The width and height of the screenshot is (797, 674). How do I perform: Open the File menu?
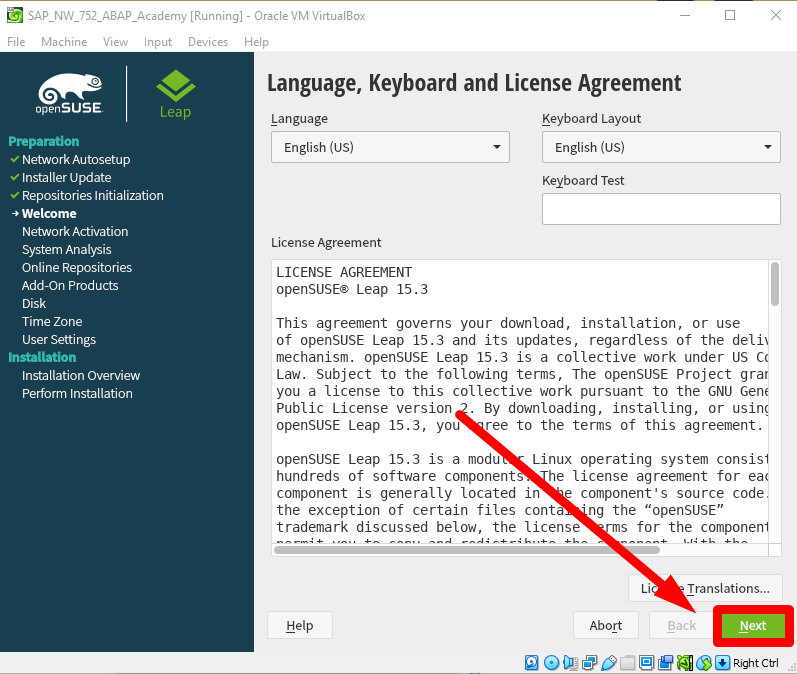[16, 42]
